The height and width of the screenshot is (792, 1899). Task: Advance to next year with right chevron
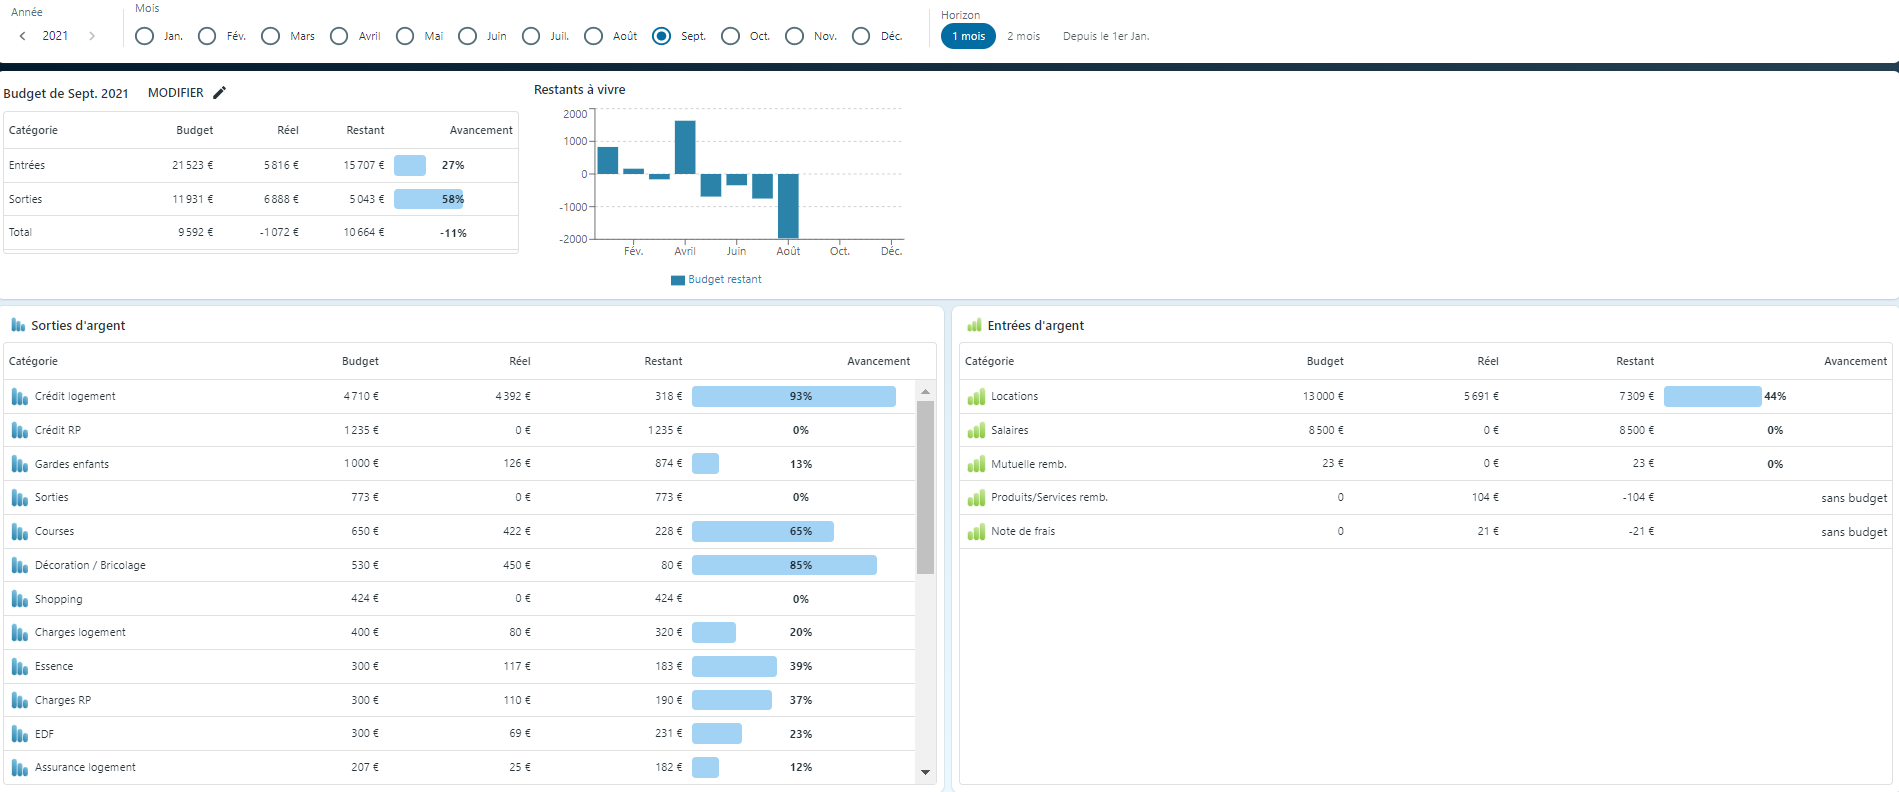[x=92, y=36]
